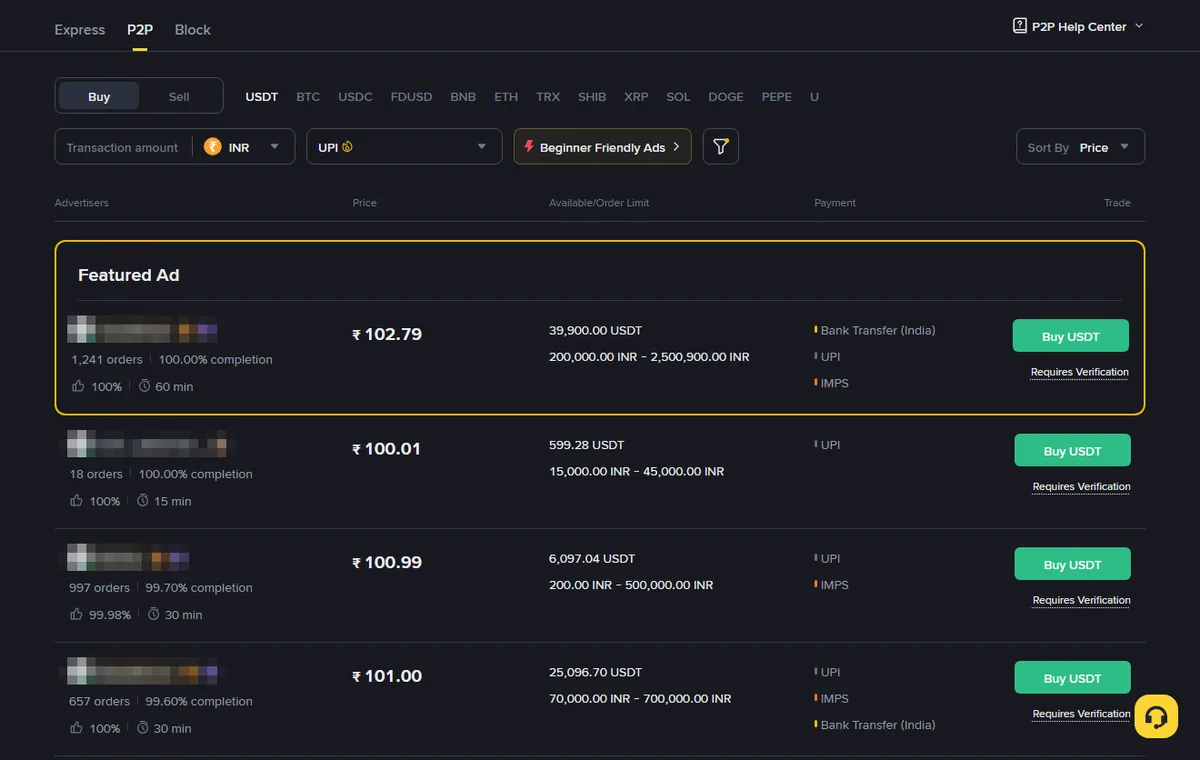Switch to the Block tab
The width and height of the screenshot is (1200, 760).
click(x=193, y=29)
